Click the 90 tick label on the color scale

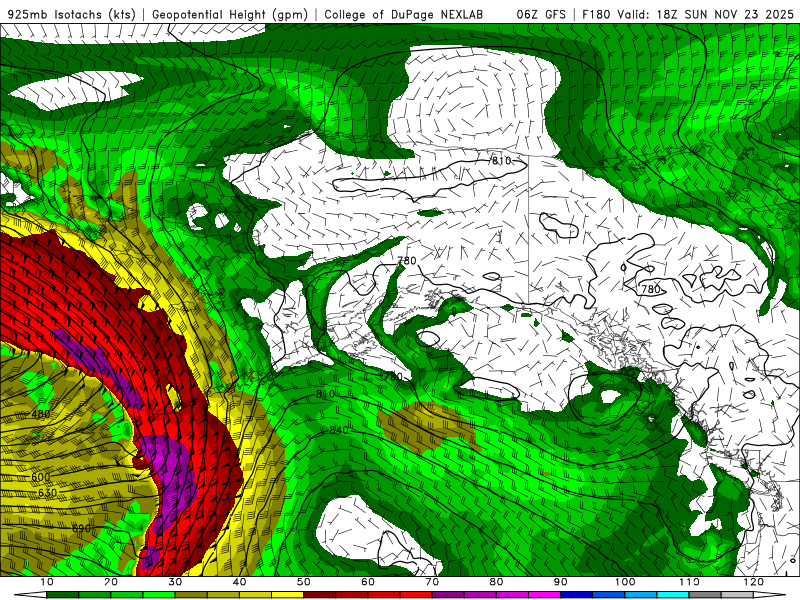tap(560, 582)
